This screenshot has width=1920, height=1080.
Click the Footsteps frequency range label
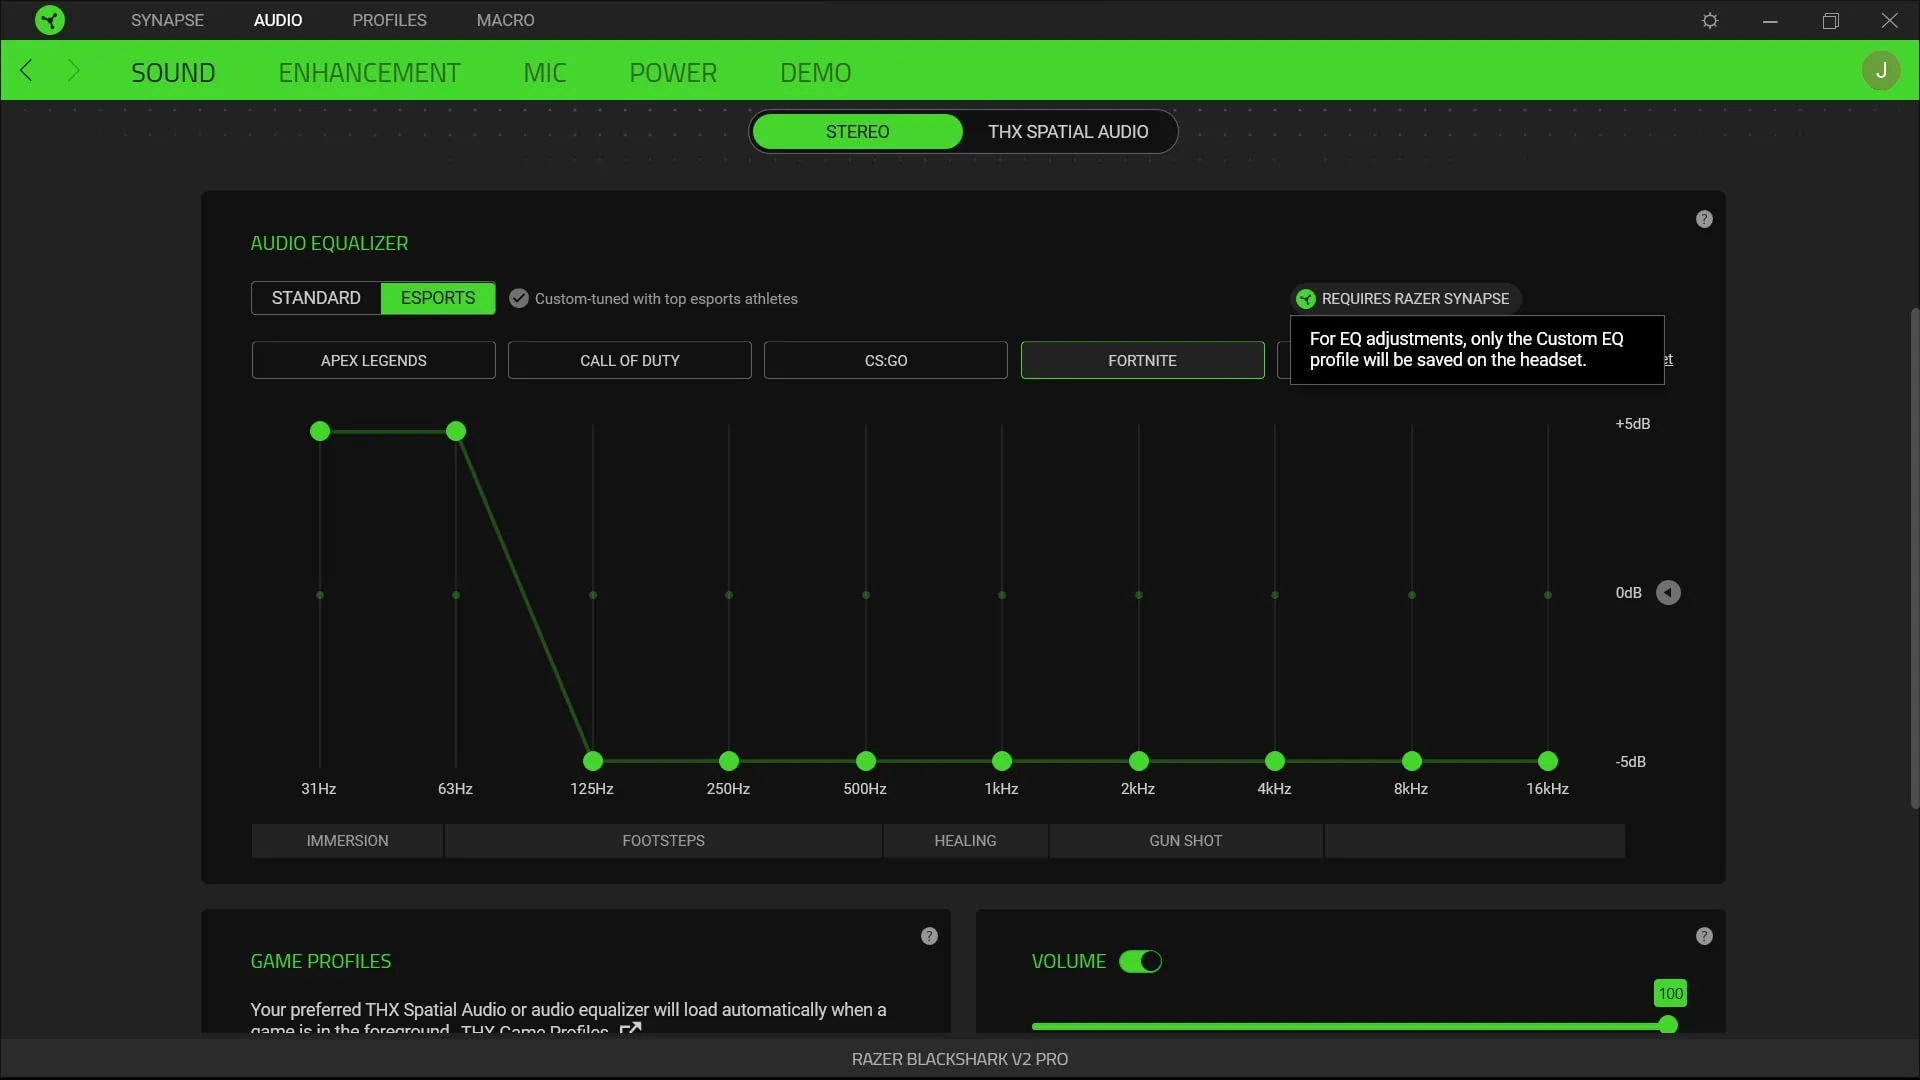click(x=663, y=841)
